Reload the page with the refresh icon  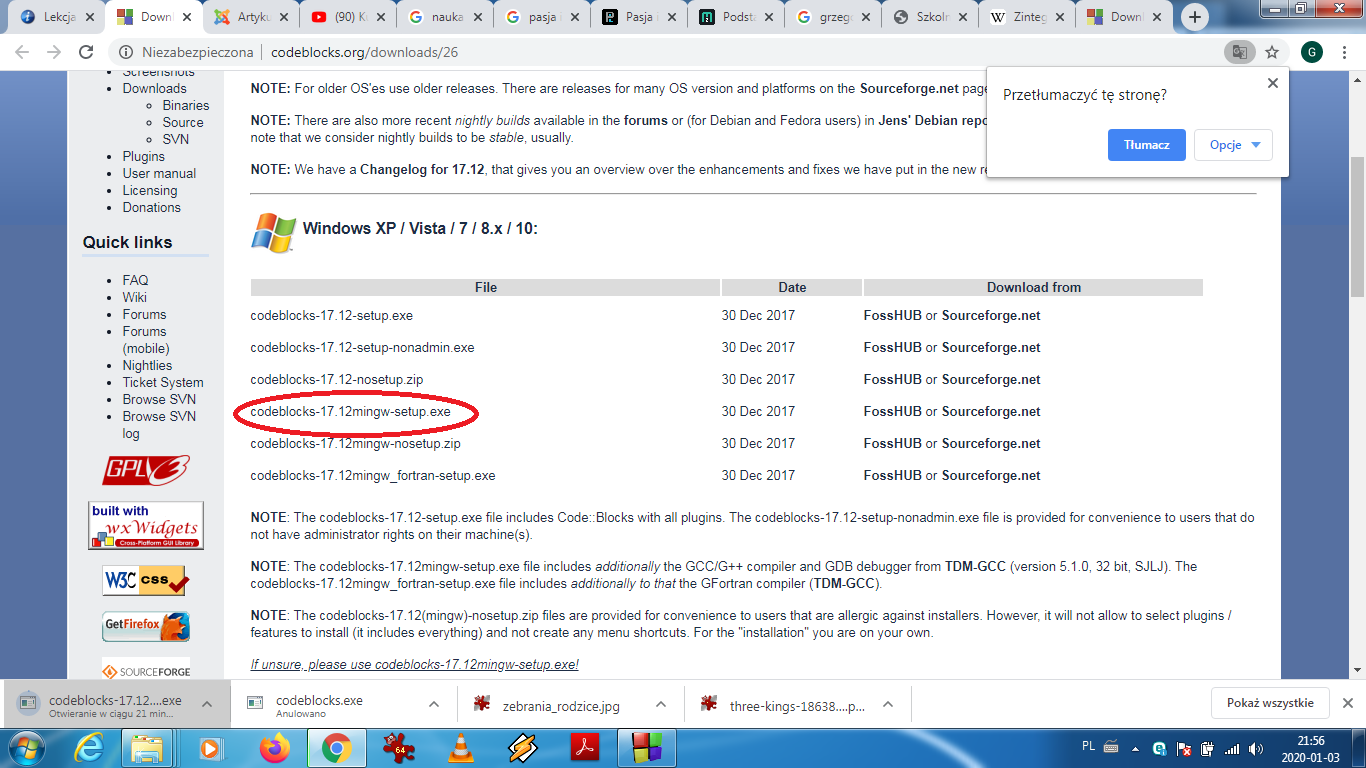click(86, 52)
